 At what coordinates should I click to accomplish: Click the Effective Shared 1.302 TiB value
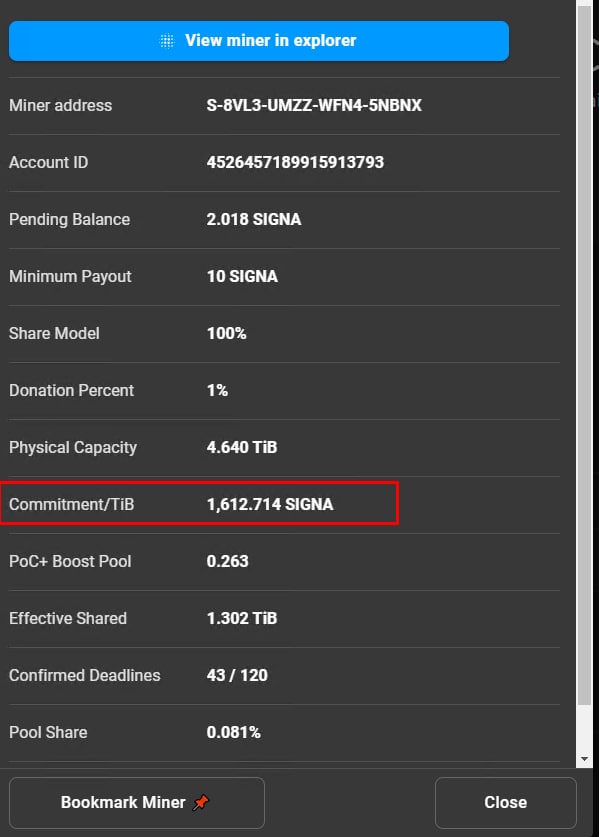[x=242, y=619]
